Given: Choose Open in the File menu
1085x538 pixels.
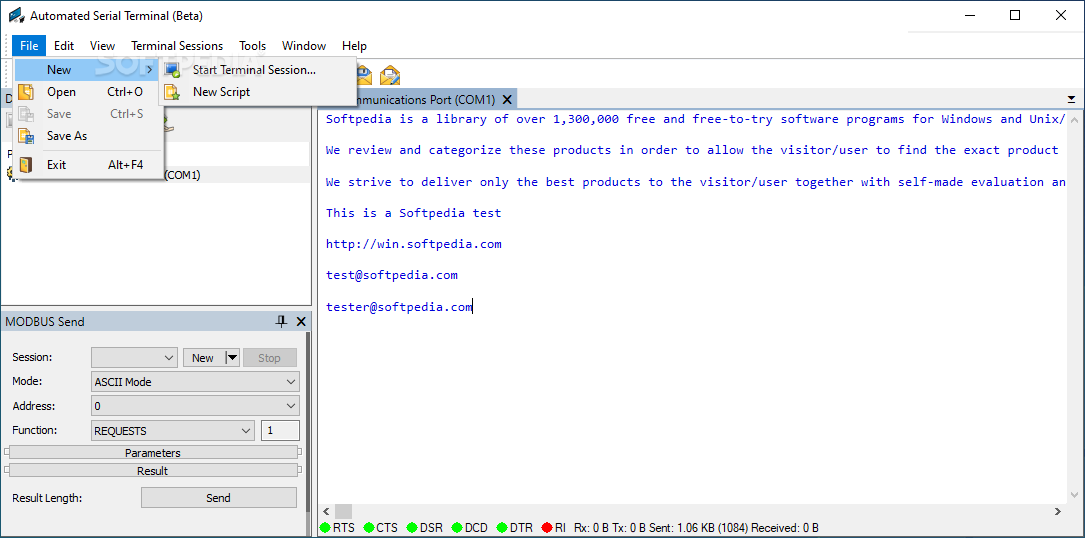Looking at the screenshot, I should click(x=87, y=92).
